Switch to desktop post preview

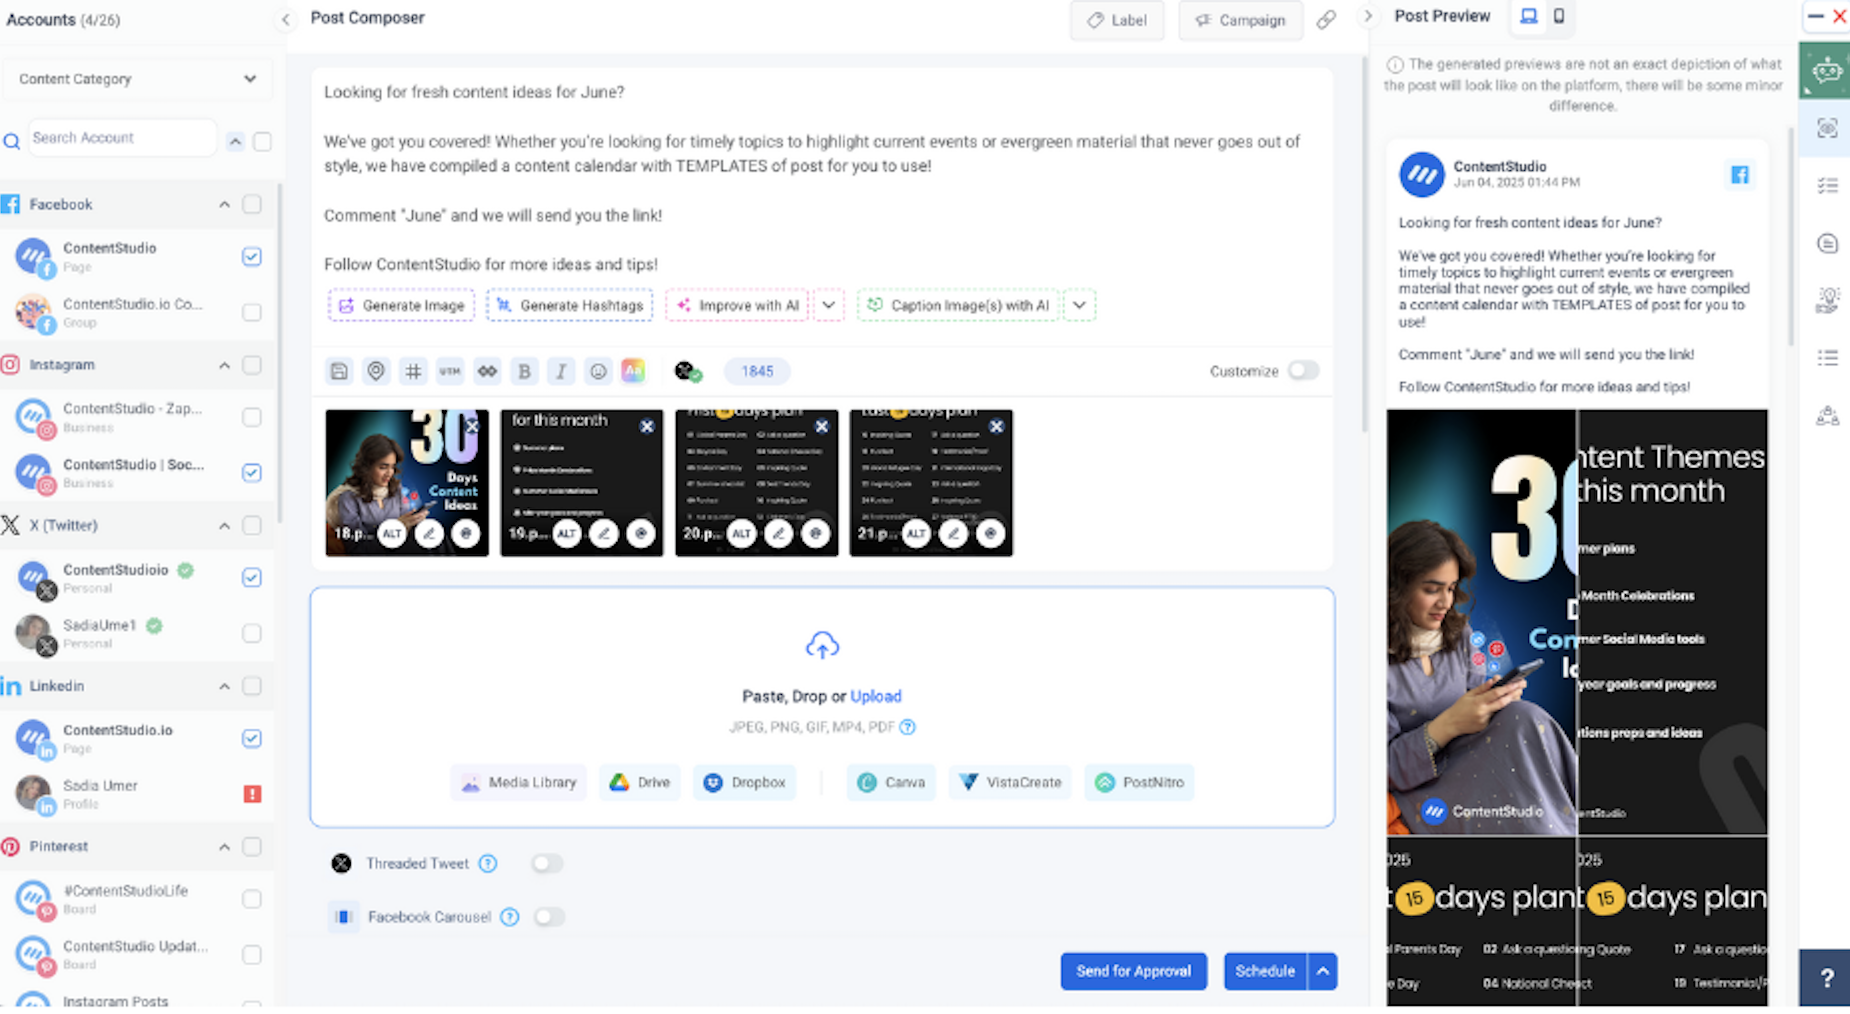(1529, 16)
